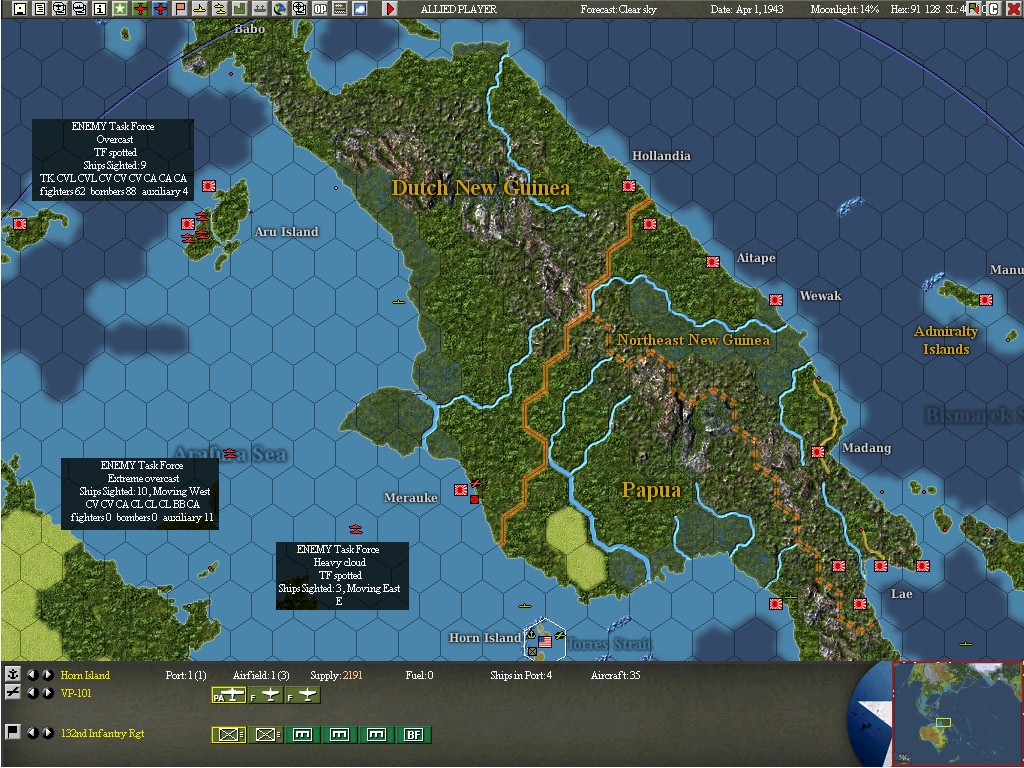Image resolution: width=1024 pixels, height=768 pixels.
Task: Select the first F fighter unit icon
Action: 265,696
